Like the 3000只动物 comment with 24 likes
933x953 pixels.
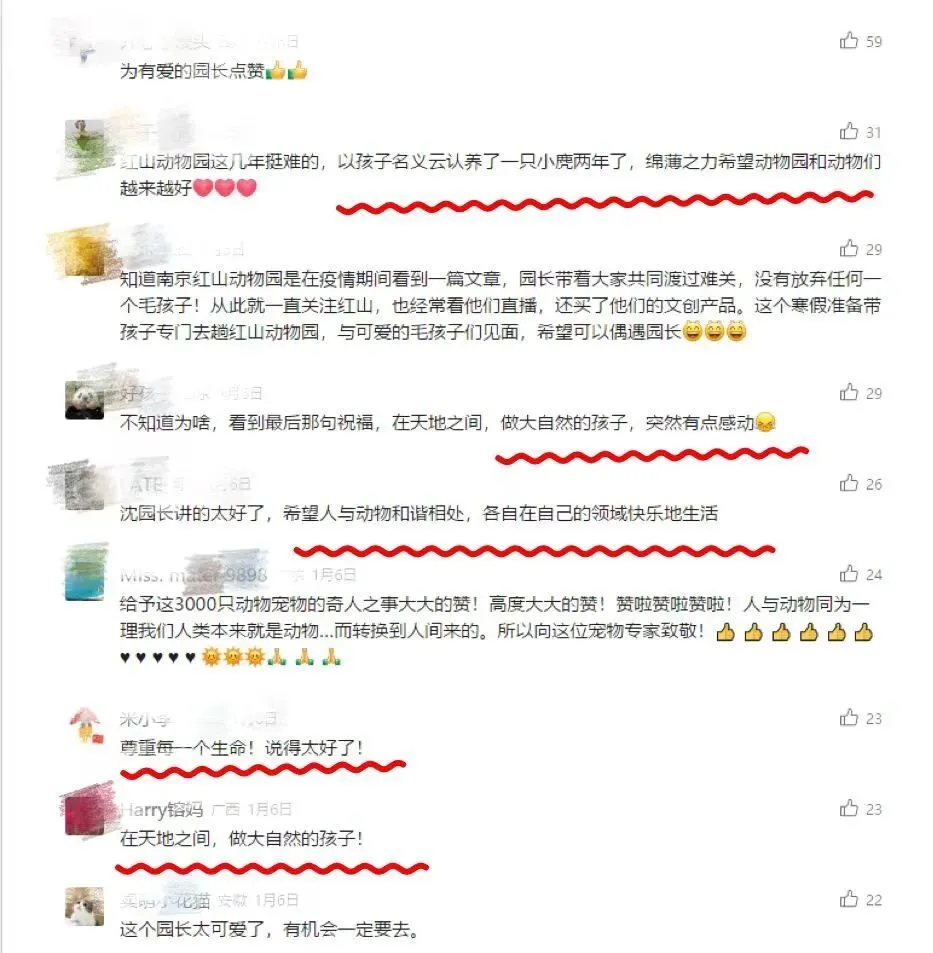tap(849, 573)
